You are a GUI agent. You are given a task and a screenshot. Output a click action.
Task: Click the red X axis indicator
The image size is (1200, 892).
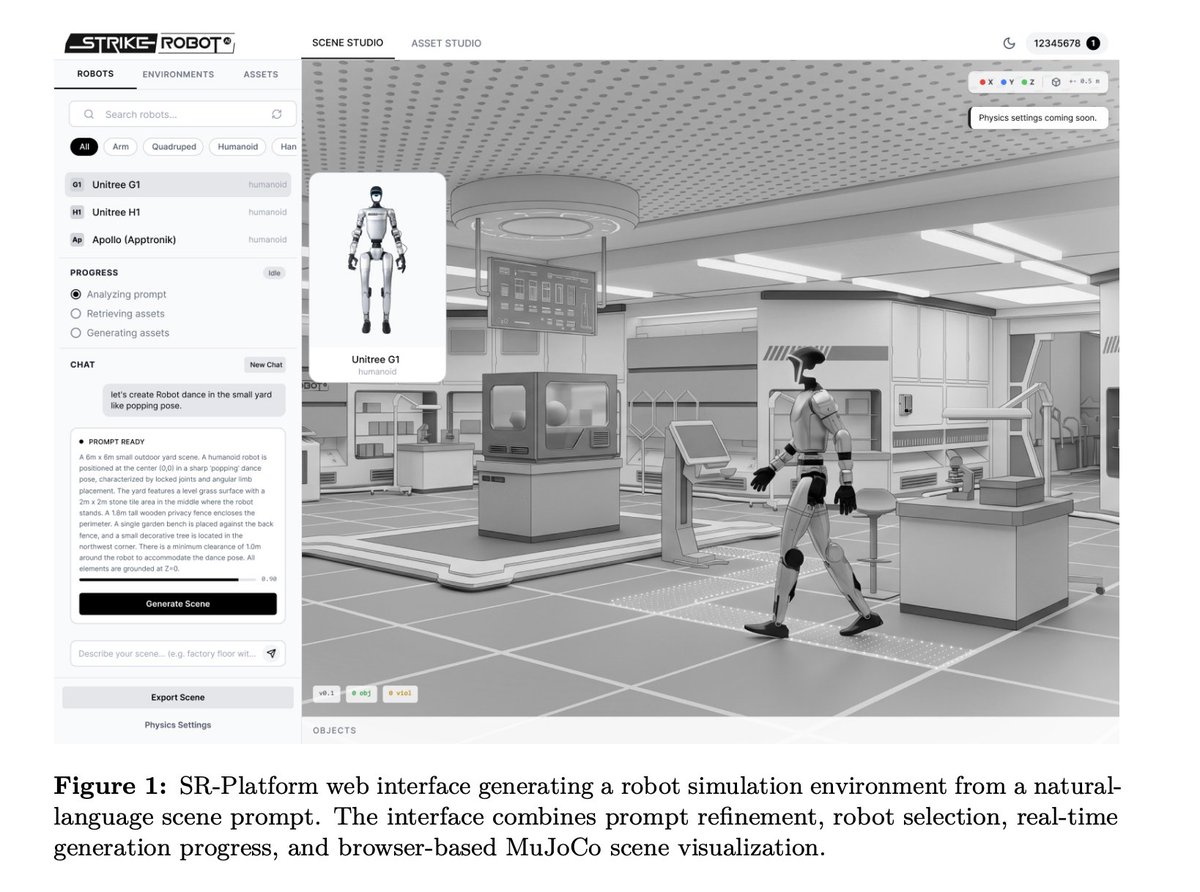[x=986, y=82]
